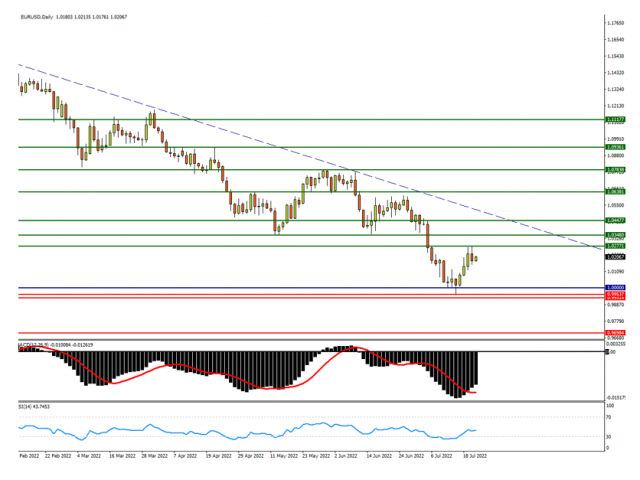Click the RSI 70 level scale label
This screenshot has width=640, height=480.
[x=610, y=418]
